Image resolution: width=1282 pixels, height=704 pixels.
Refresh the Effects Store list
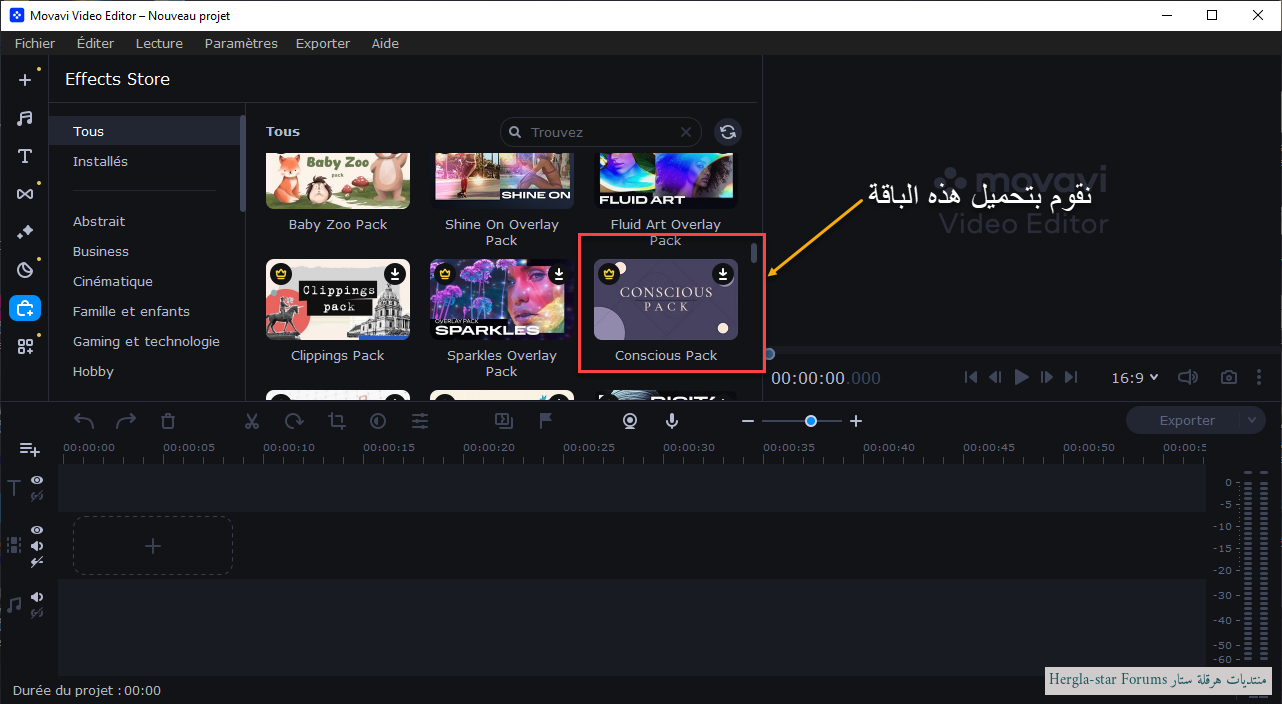(x=728, y=132)
